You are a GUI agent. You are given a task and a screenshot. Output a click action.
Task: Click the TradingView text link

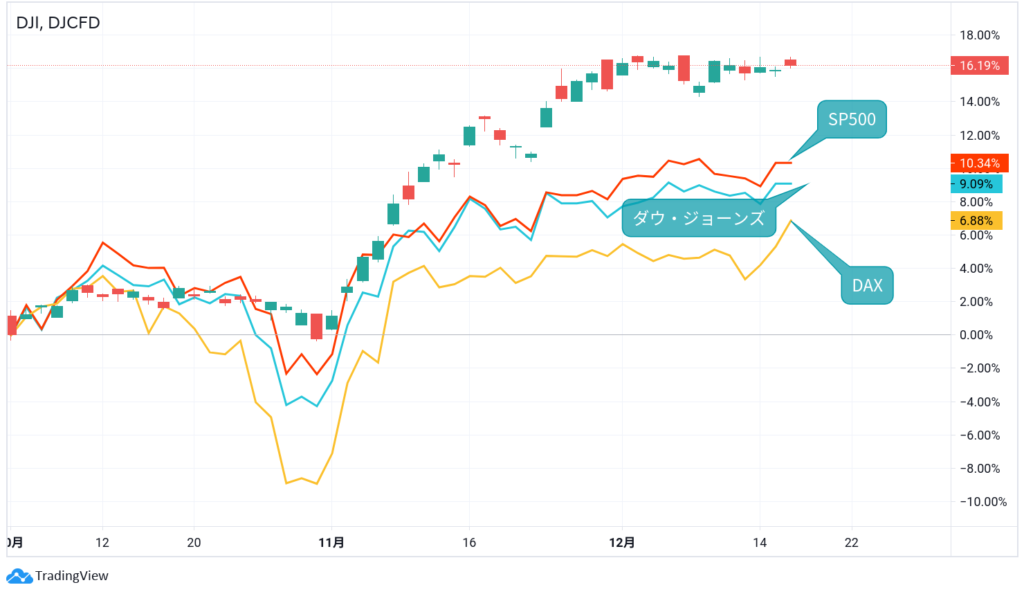[71, 576]
